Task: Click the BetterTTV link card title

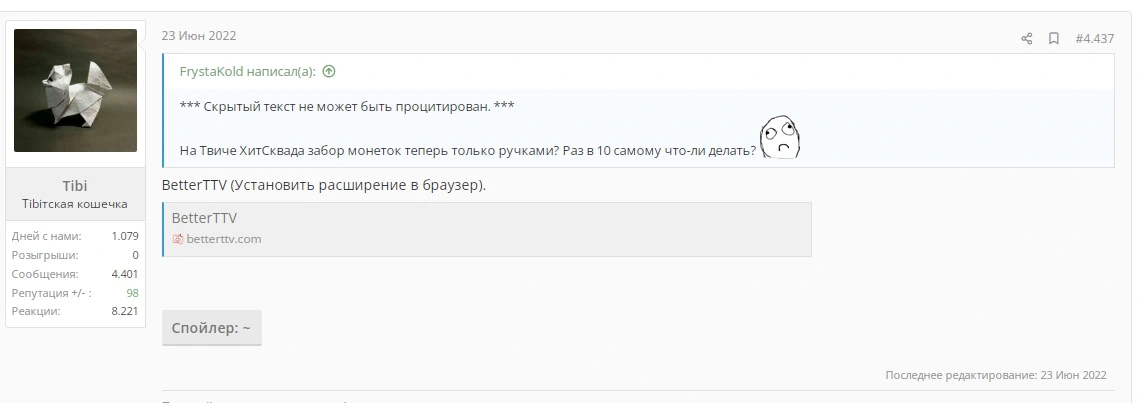Action: [204, 218]
